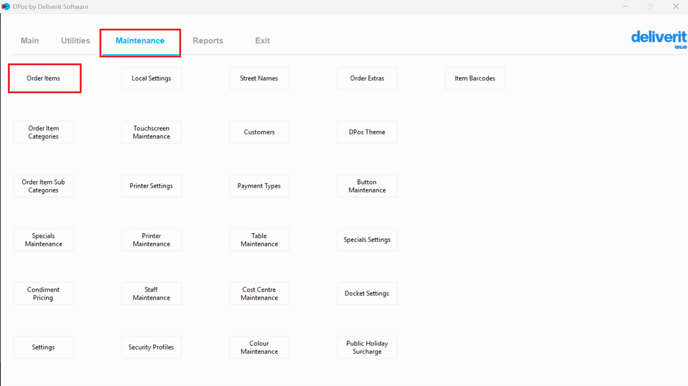The height and width of the screenshot is (386, 688).
Task: Open Button Maintenance
Action: 367,186
